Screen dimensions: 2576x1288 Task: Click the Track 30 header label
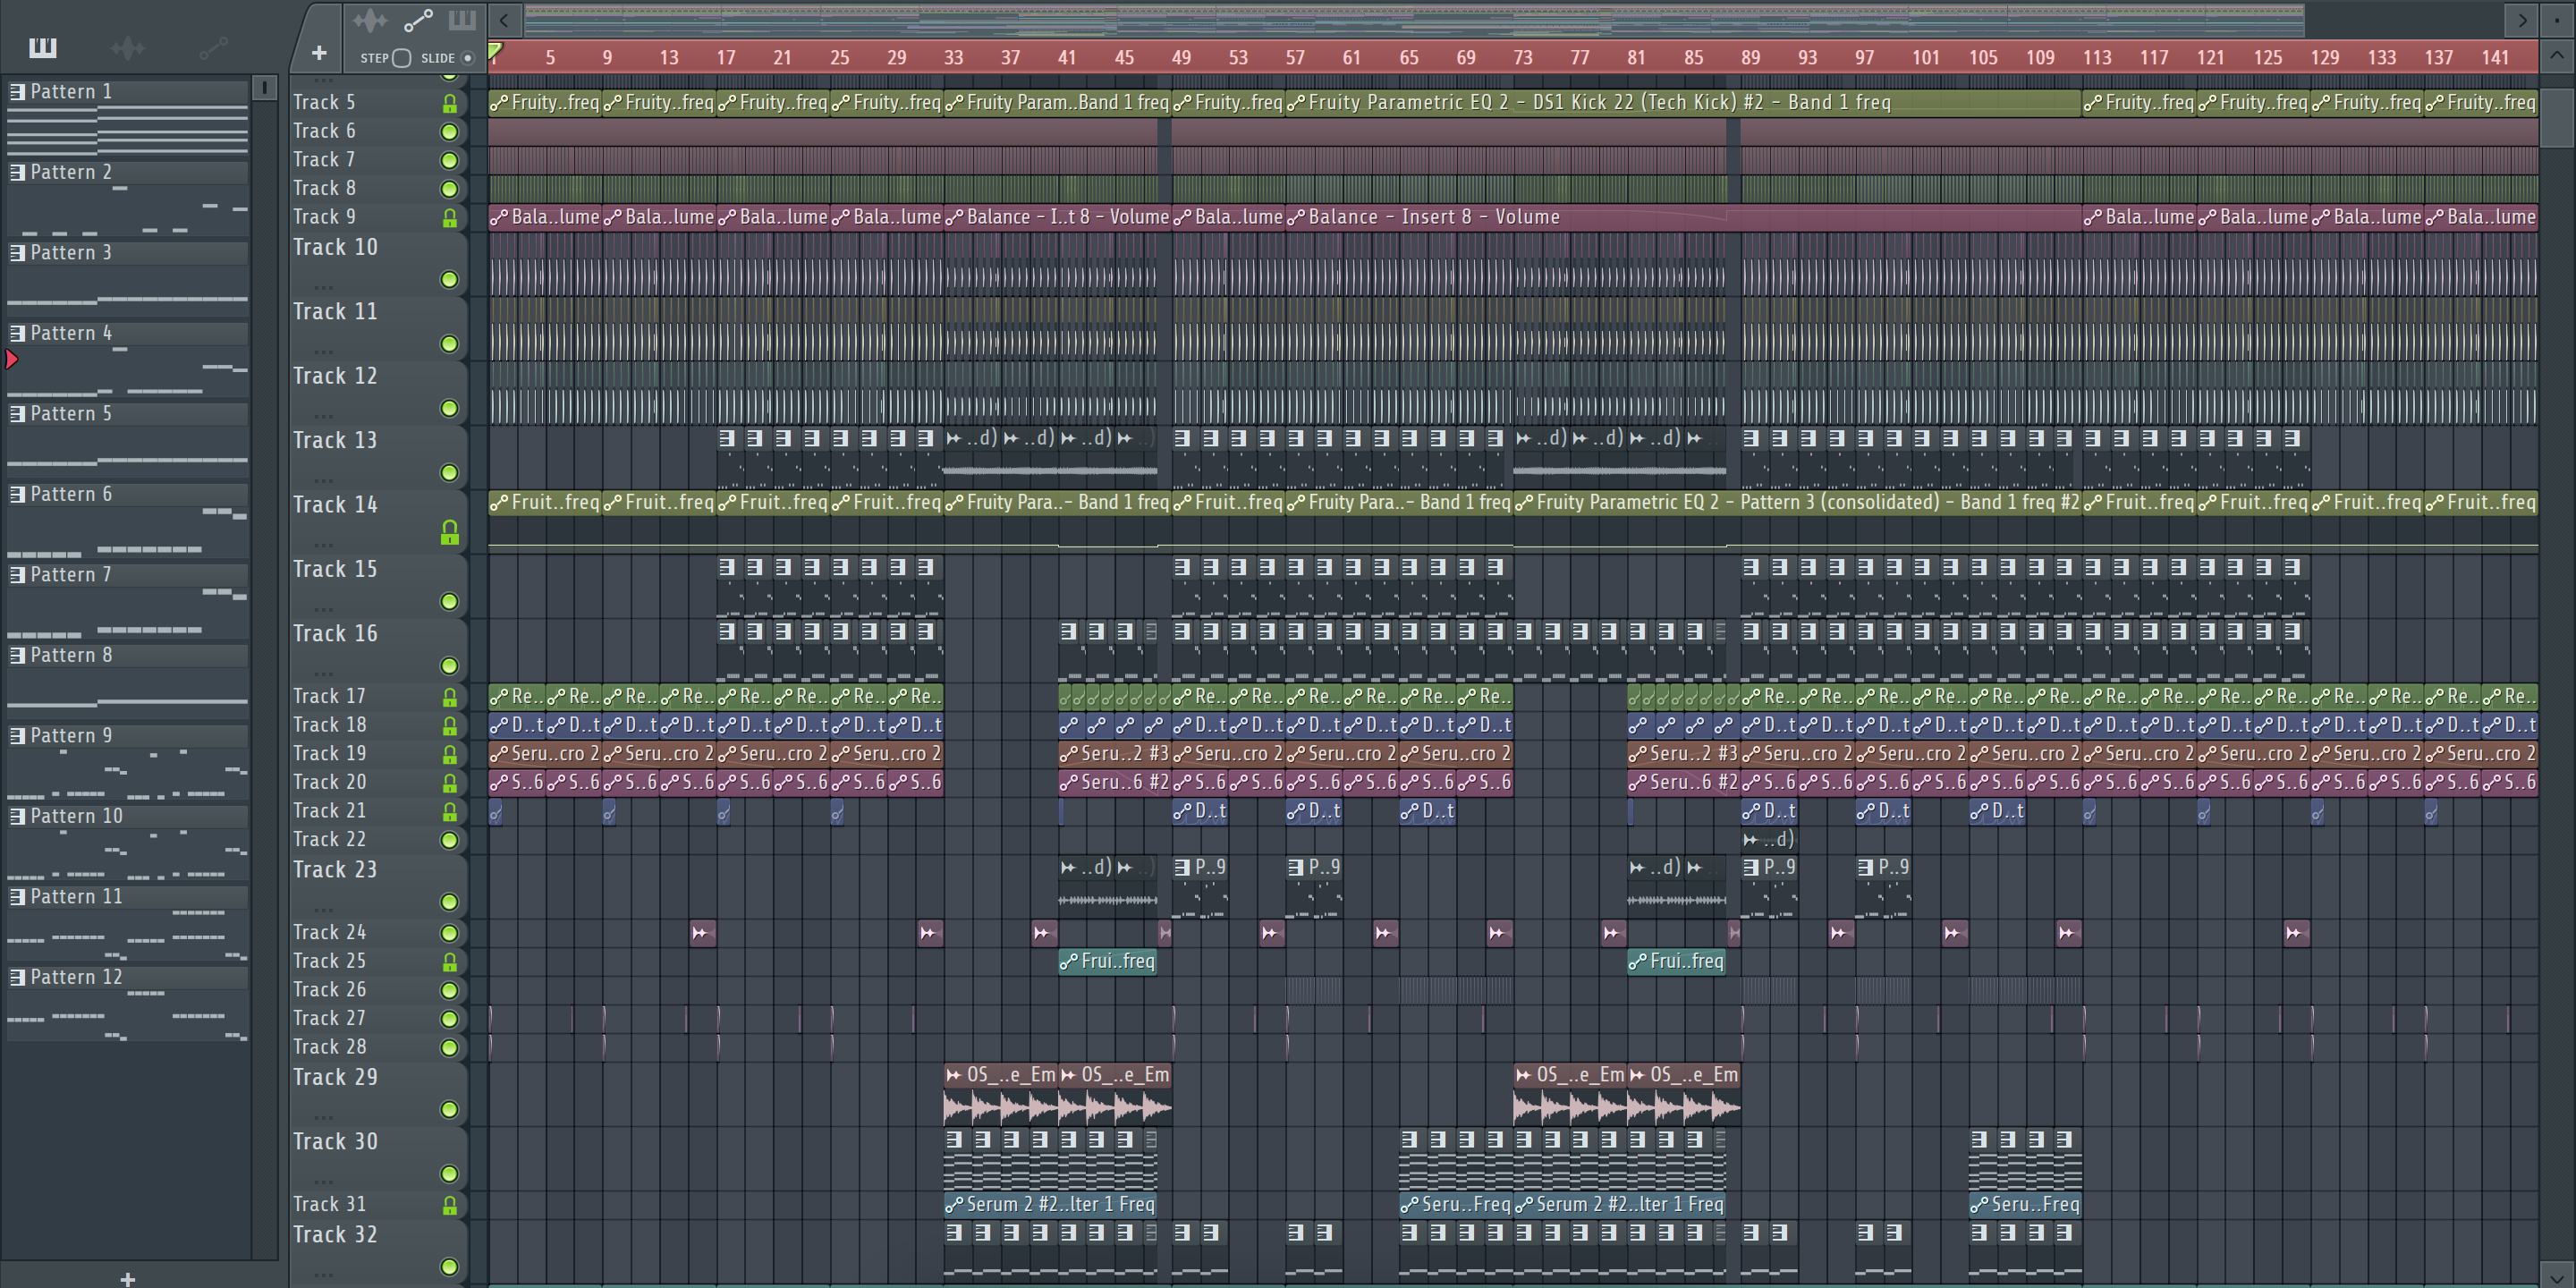[x=335, y=1142]
